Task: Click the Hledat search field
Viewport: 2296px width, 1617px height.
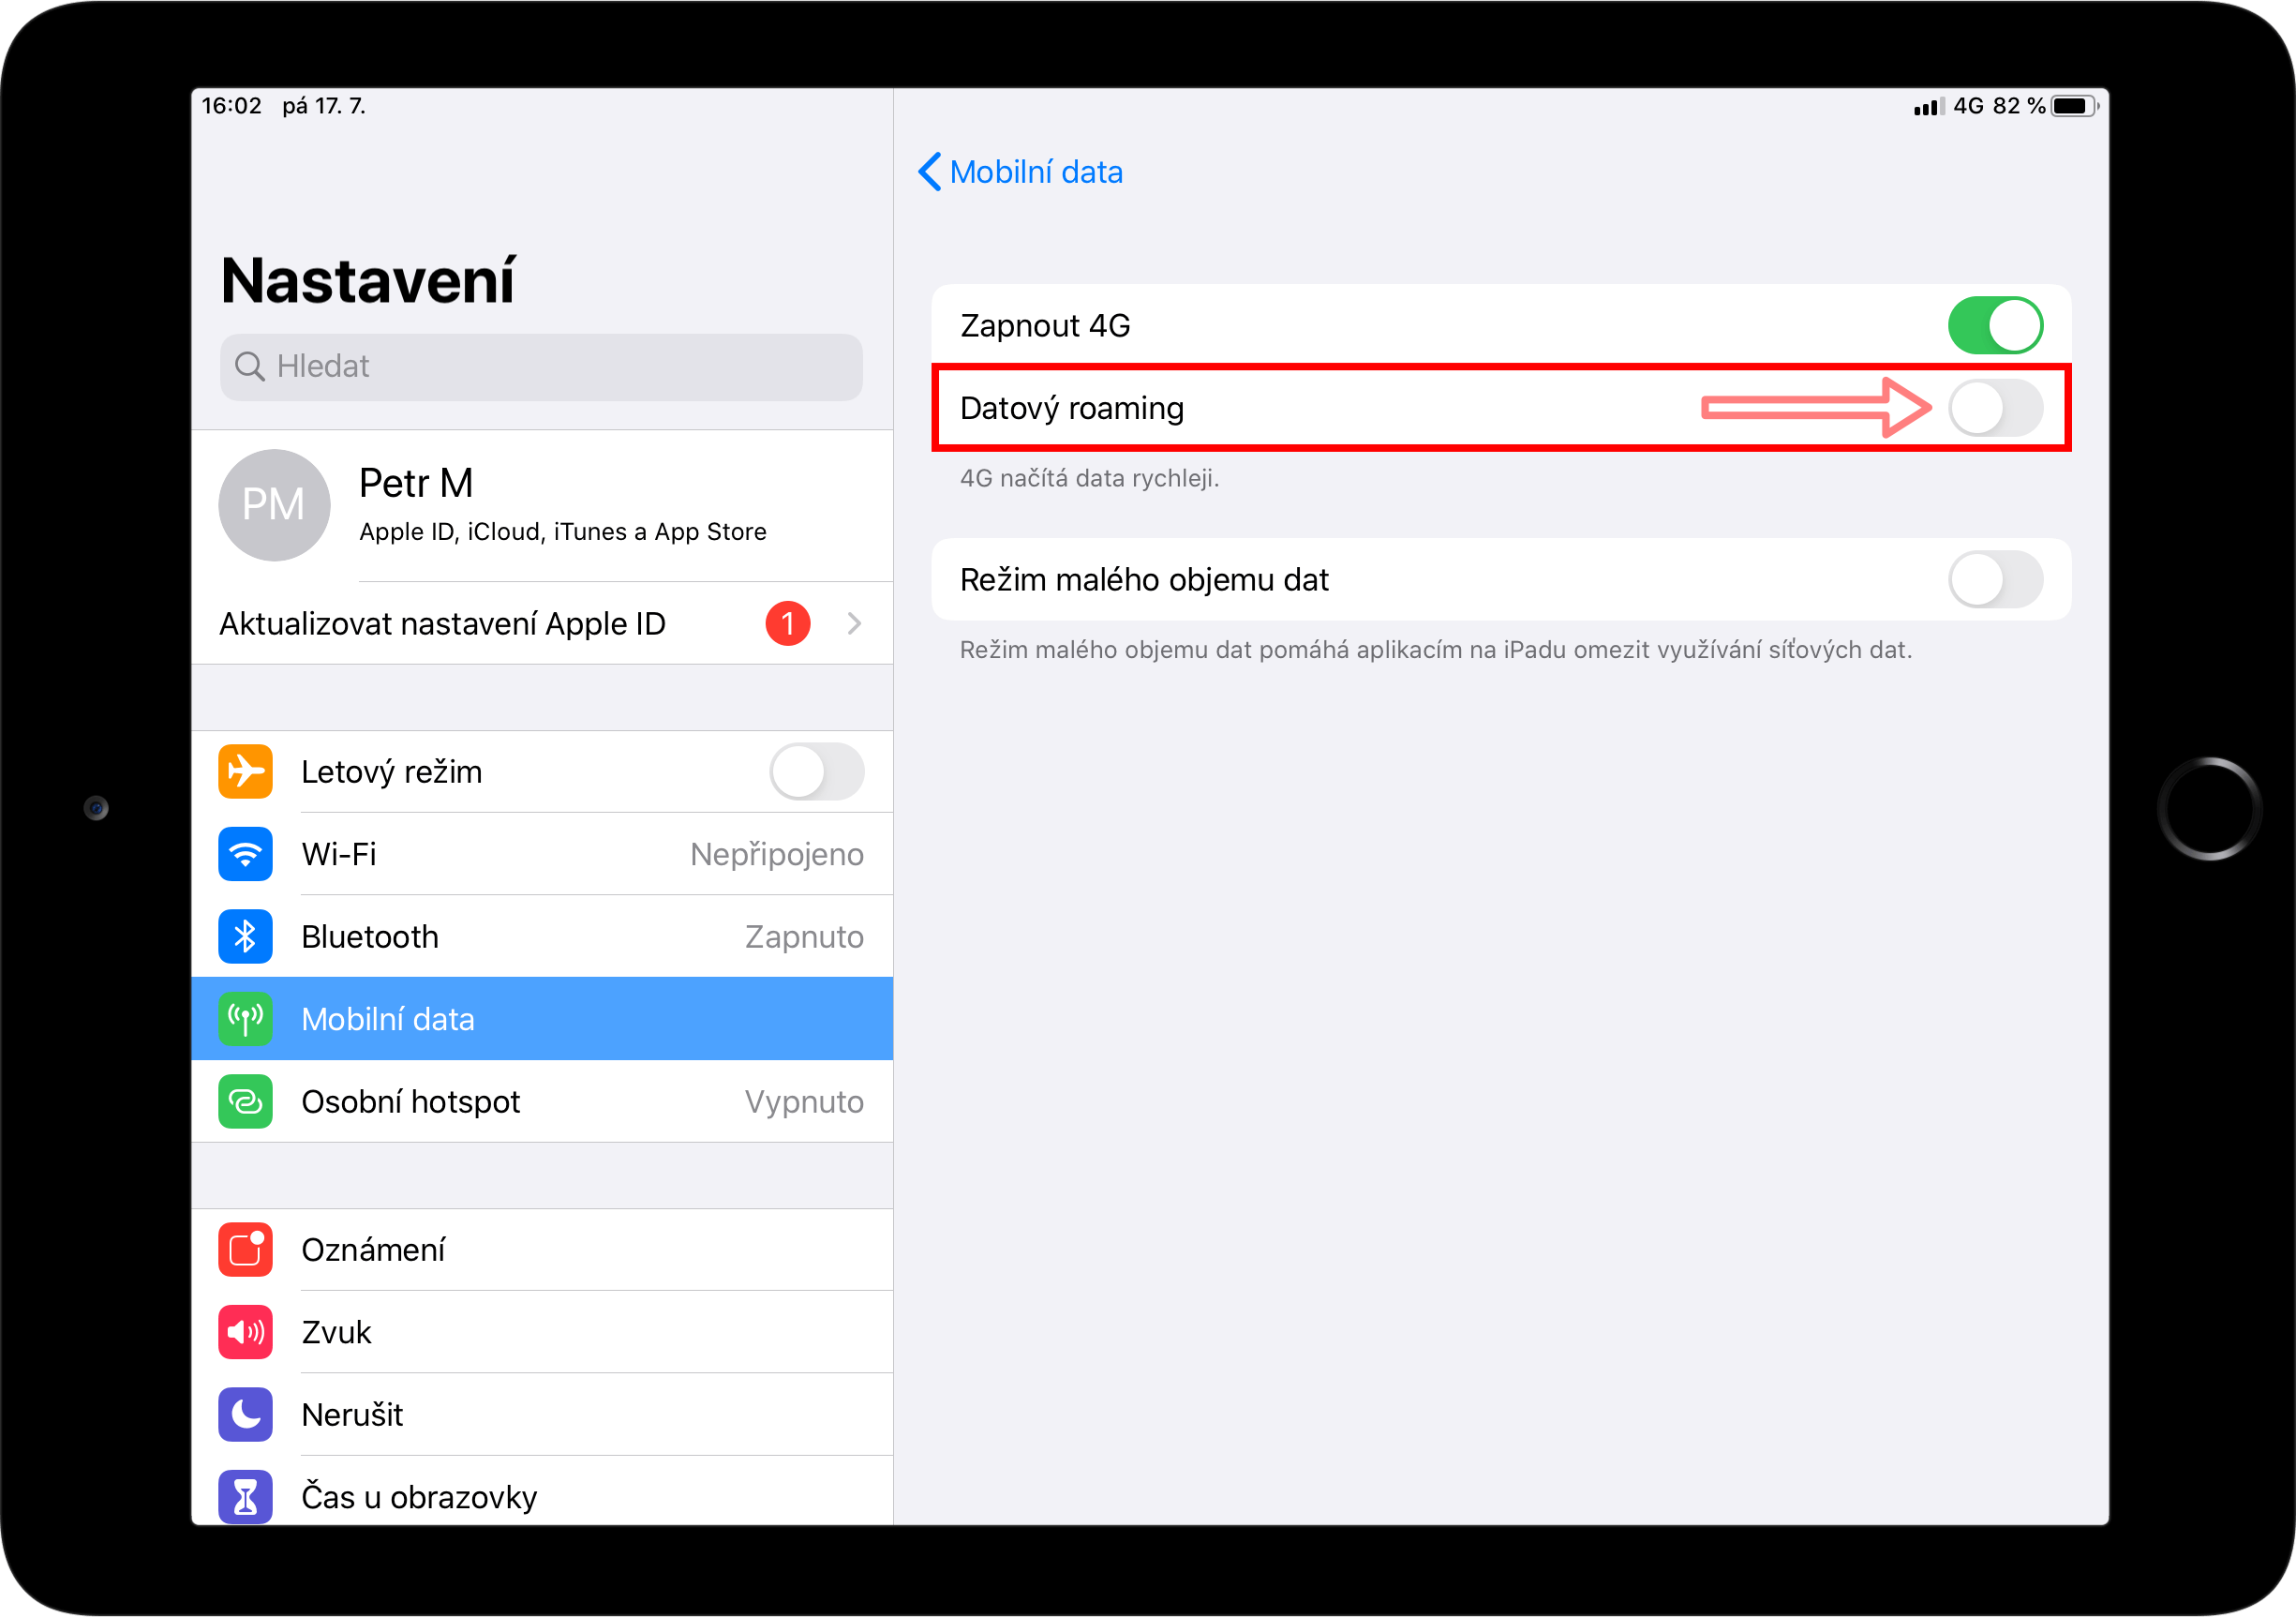Action: pos(541,367)
